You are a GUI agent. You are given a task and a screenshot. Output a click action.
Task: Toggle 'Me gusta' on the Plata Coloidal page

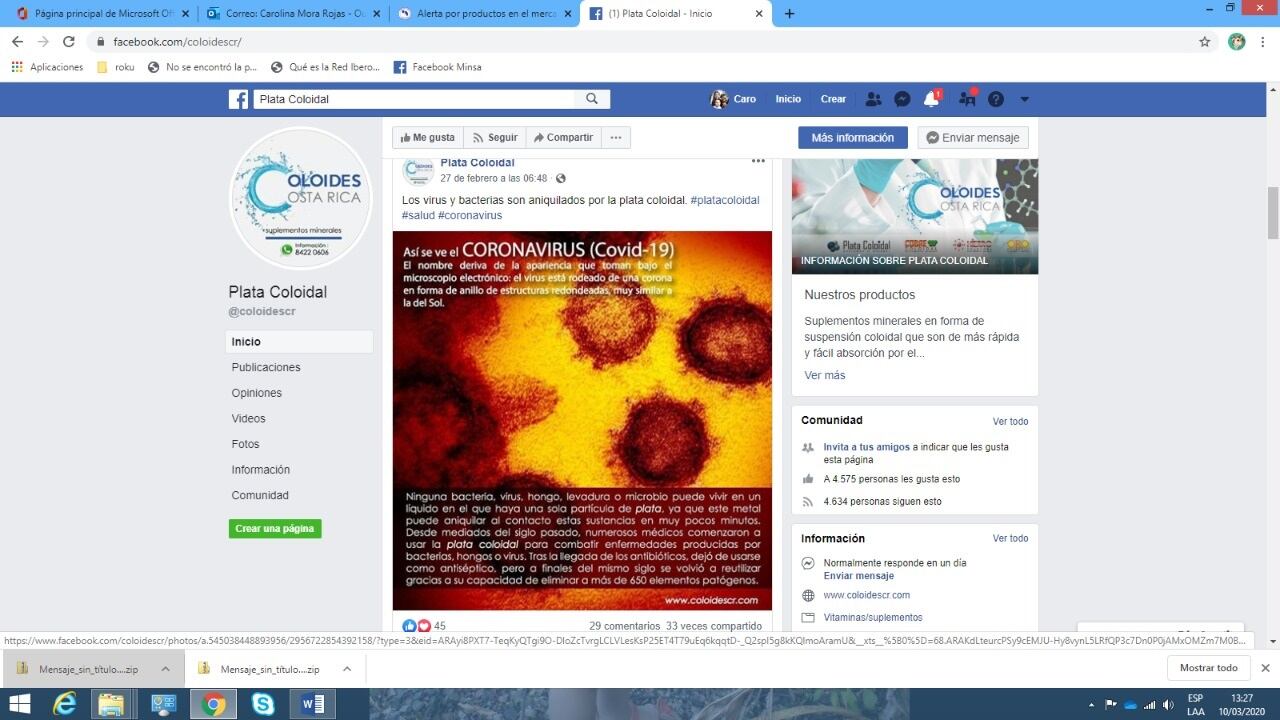pos(427,137)
